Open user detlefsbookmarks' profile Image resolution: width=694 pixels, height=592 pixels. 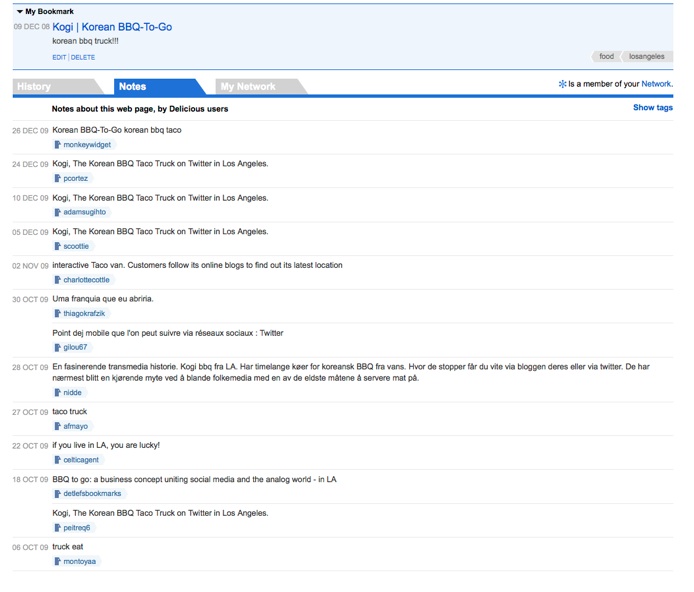tap(92, 493)
